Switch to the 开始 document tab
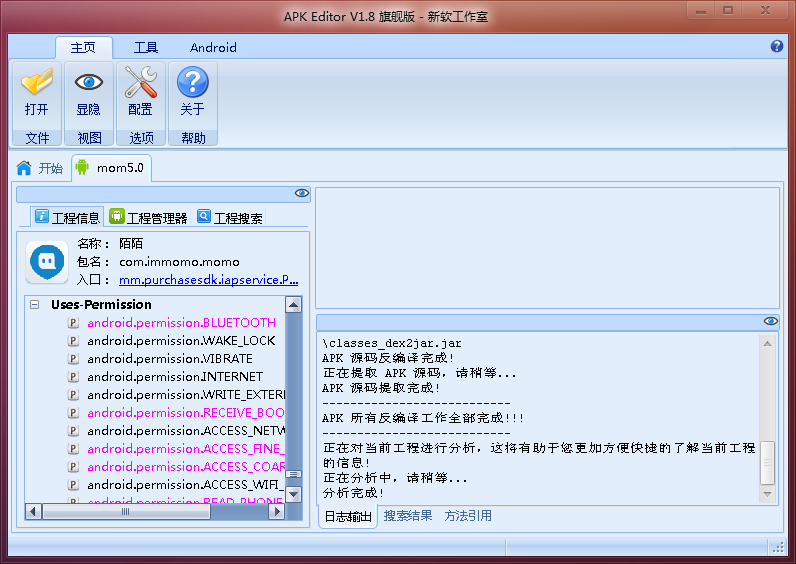796x564 pixels. [41, 168]
